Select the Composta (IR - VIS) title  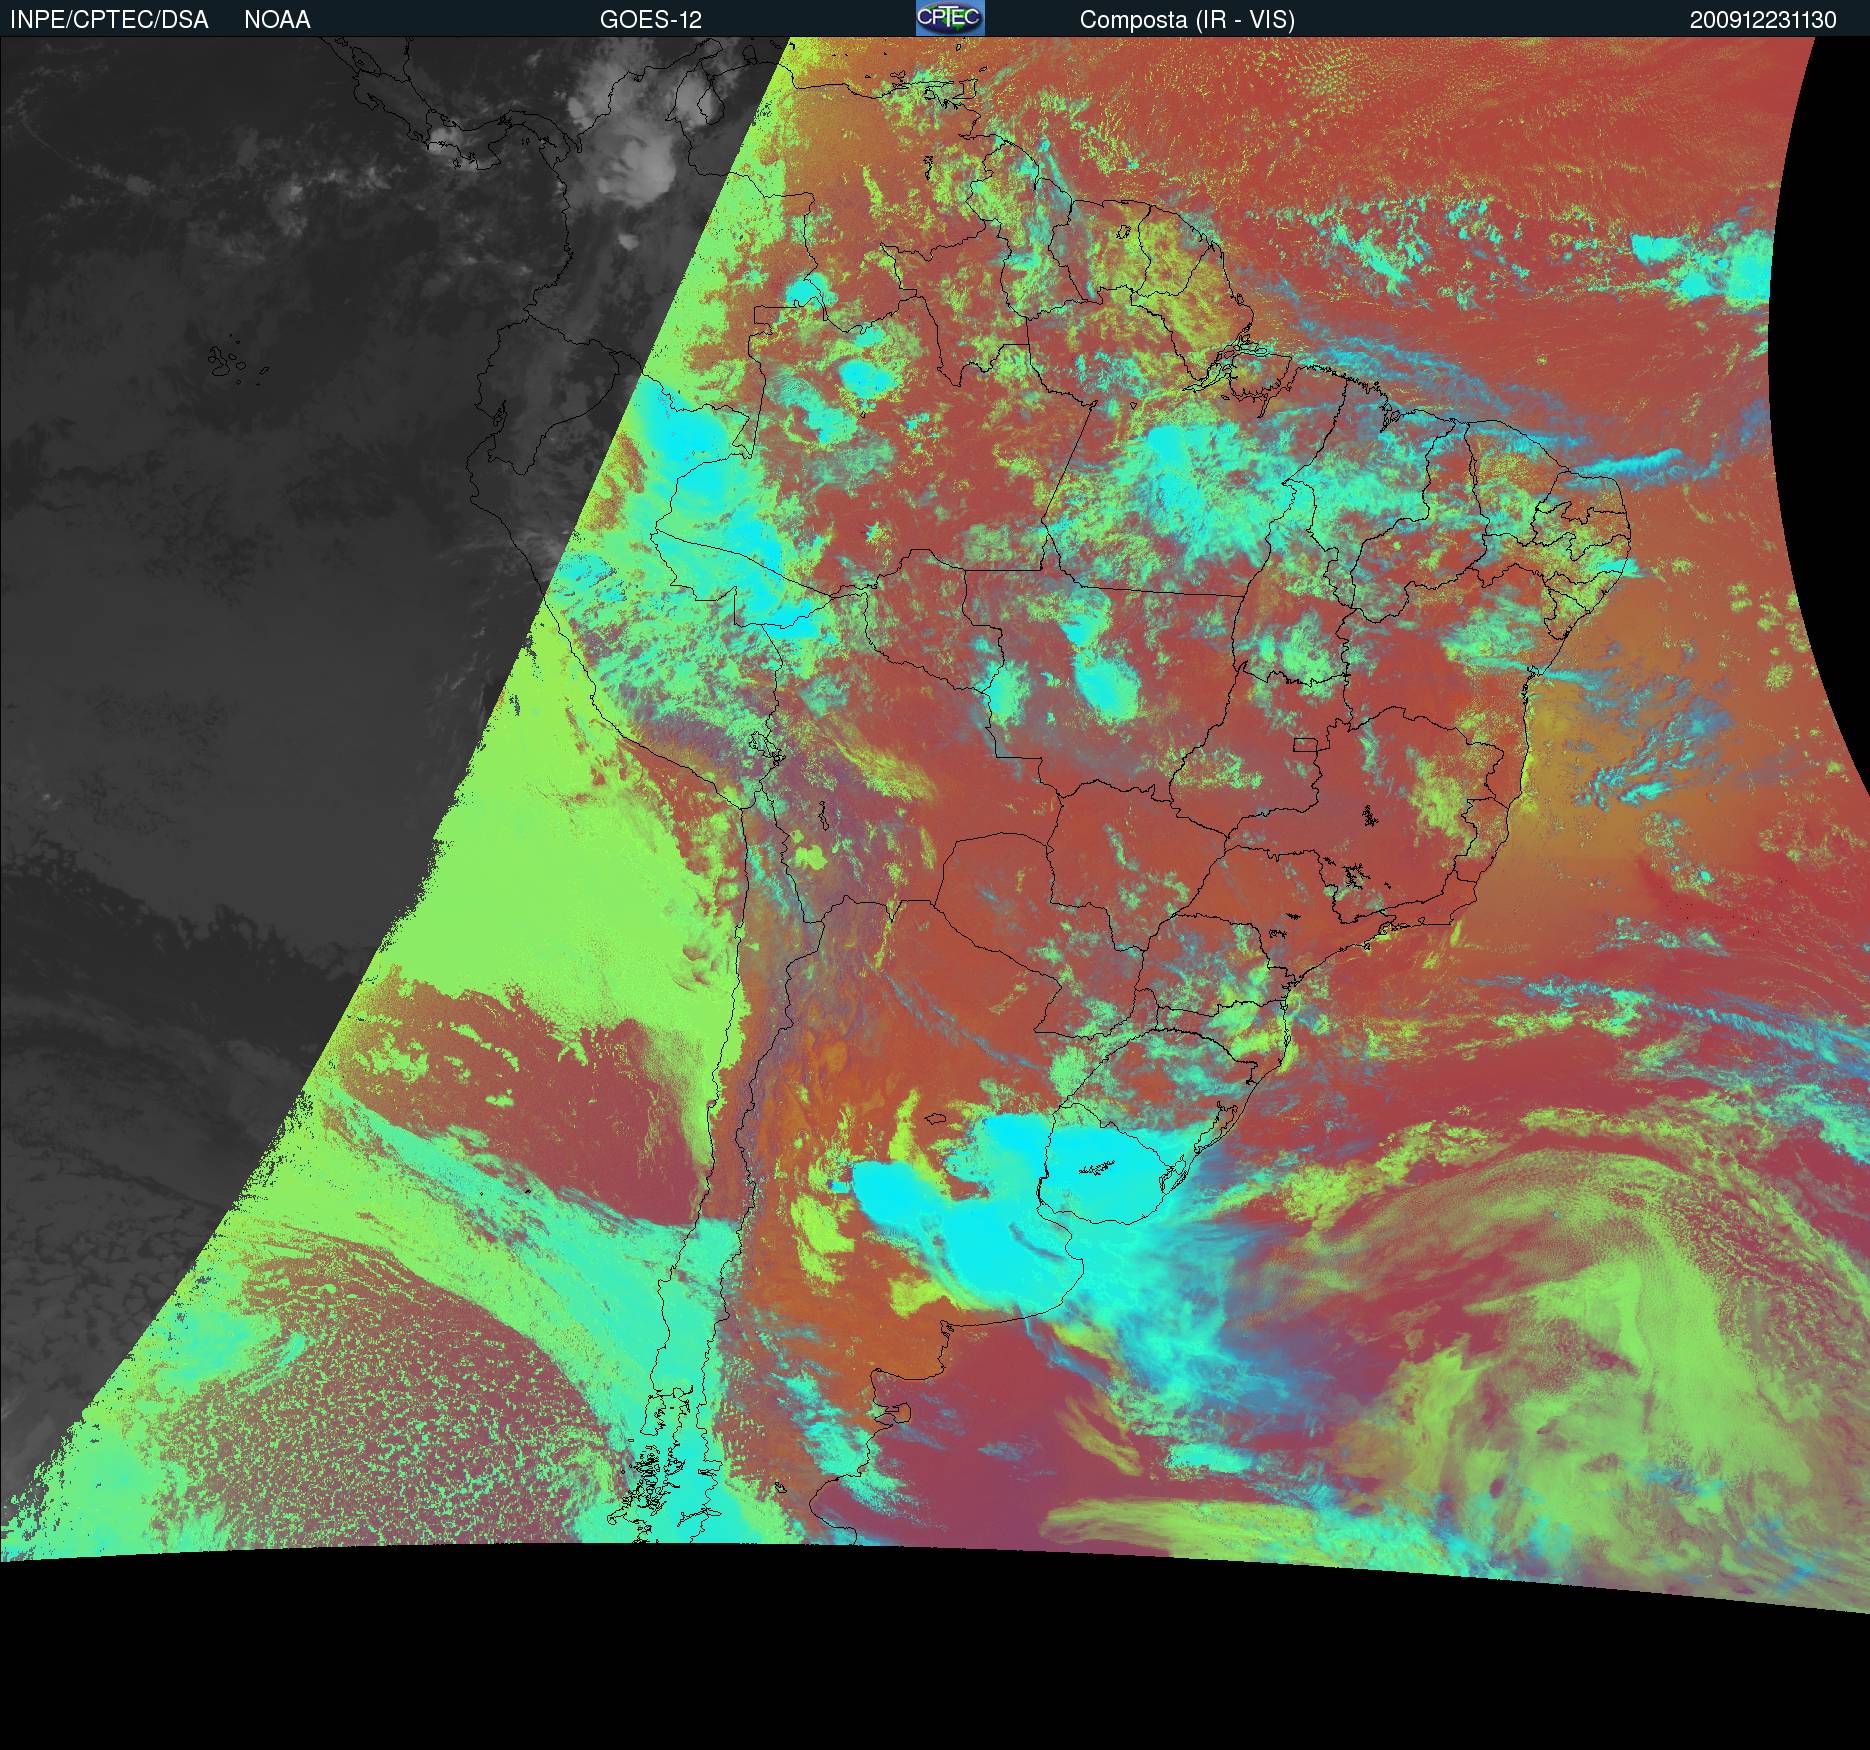tap(1187, 20)
